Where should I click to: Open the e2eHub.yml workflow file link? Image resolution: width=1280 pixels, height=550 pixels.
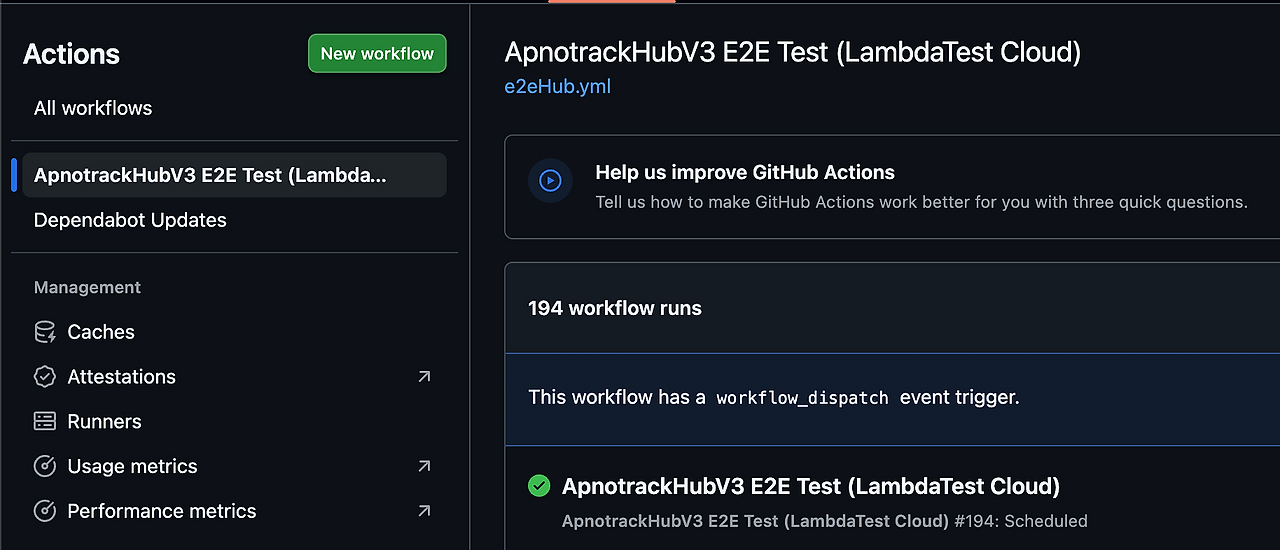click(x=557, y=86)
